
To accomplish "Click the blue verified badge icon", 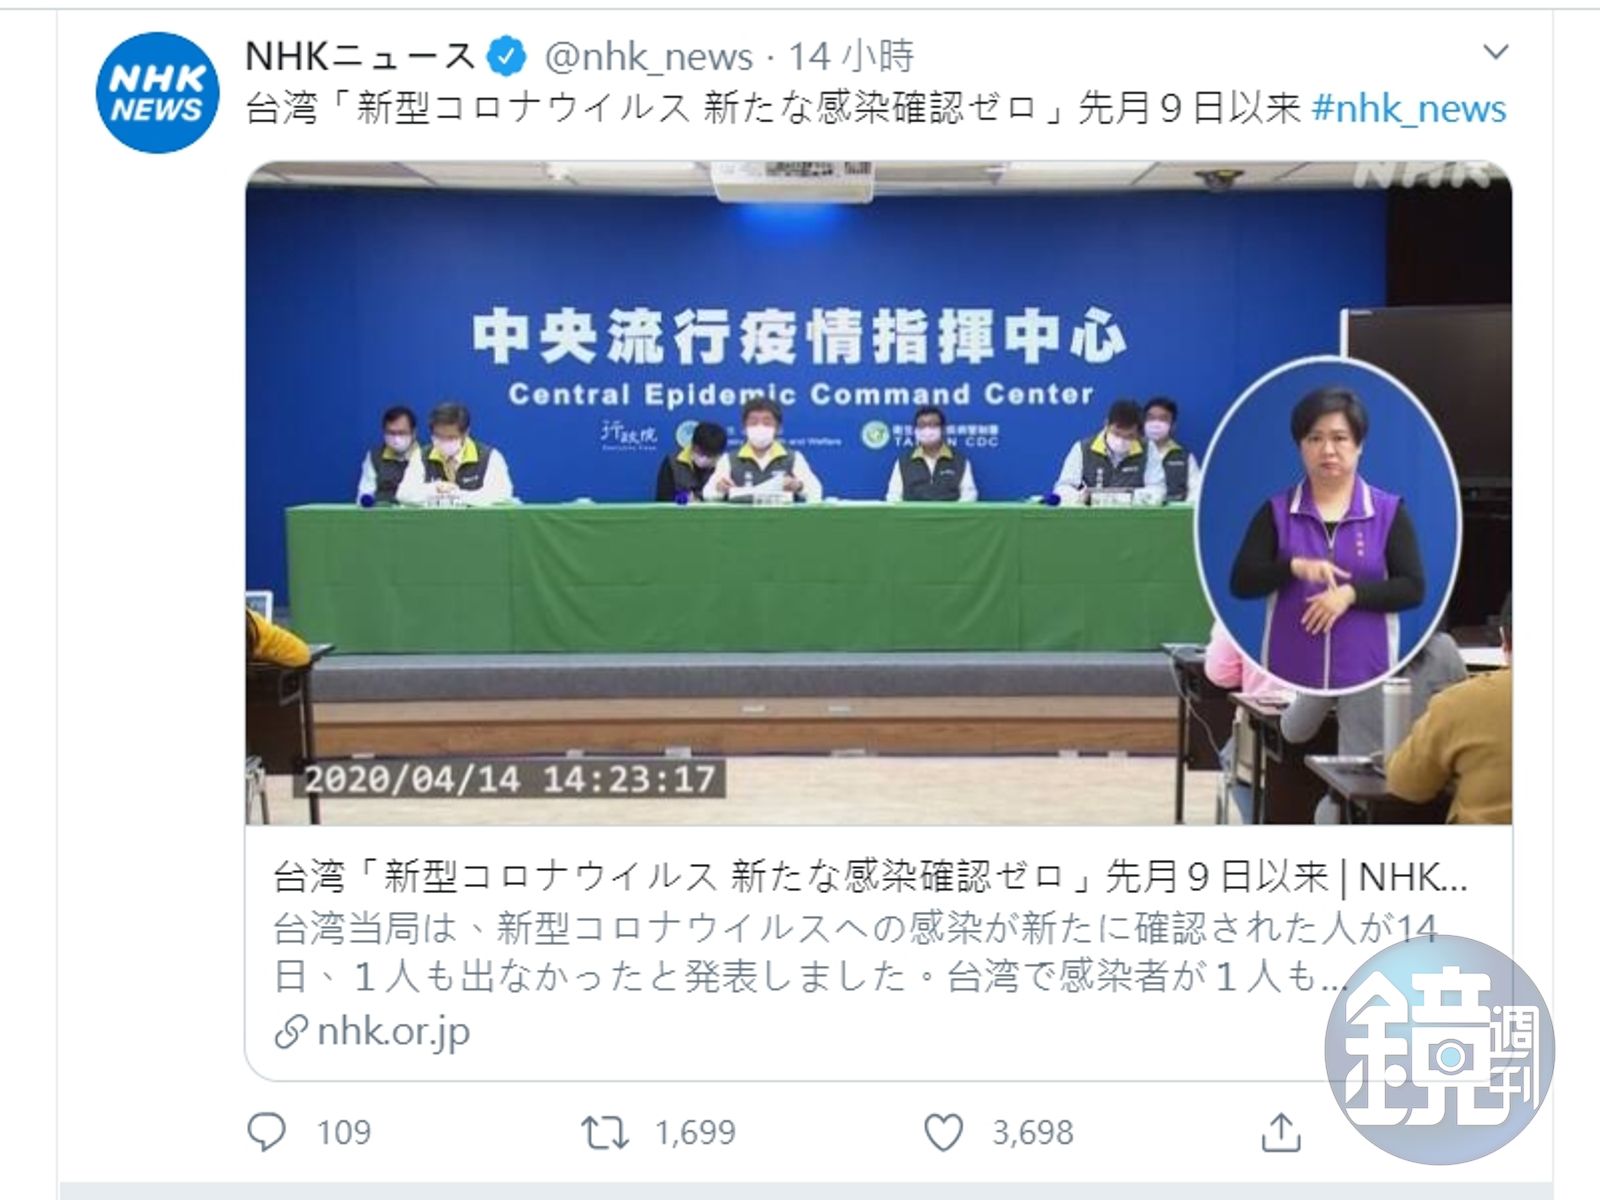I will pyautogui.click(x=505, y=57).
